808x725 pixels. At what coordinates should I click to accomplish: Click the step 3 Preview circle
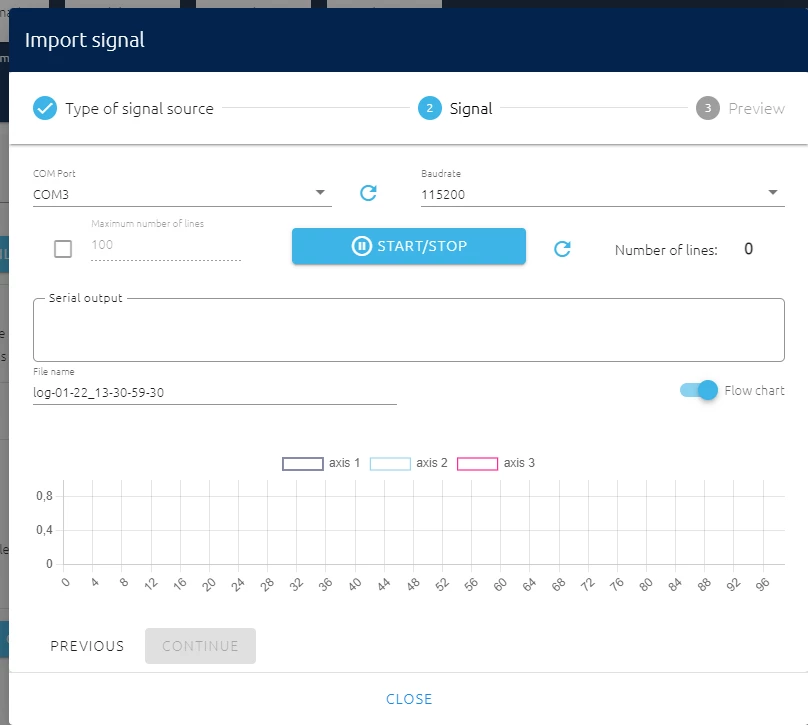(708, 108)
